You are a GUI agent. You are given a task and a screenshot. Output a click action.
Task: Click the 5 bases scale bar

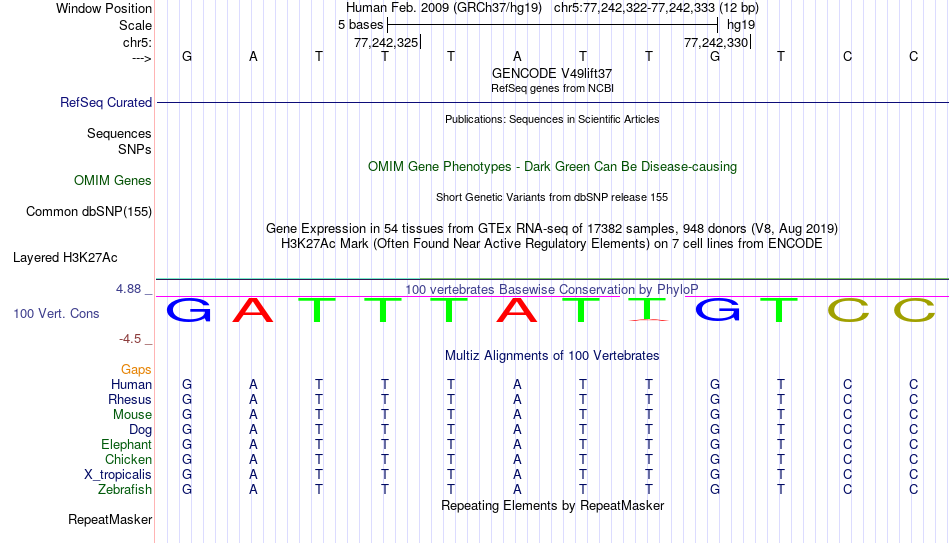[x=552, y=25]
